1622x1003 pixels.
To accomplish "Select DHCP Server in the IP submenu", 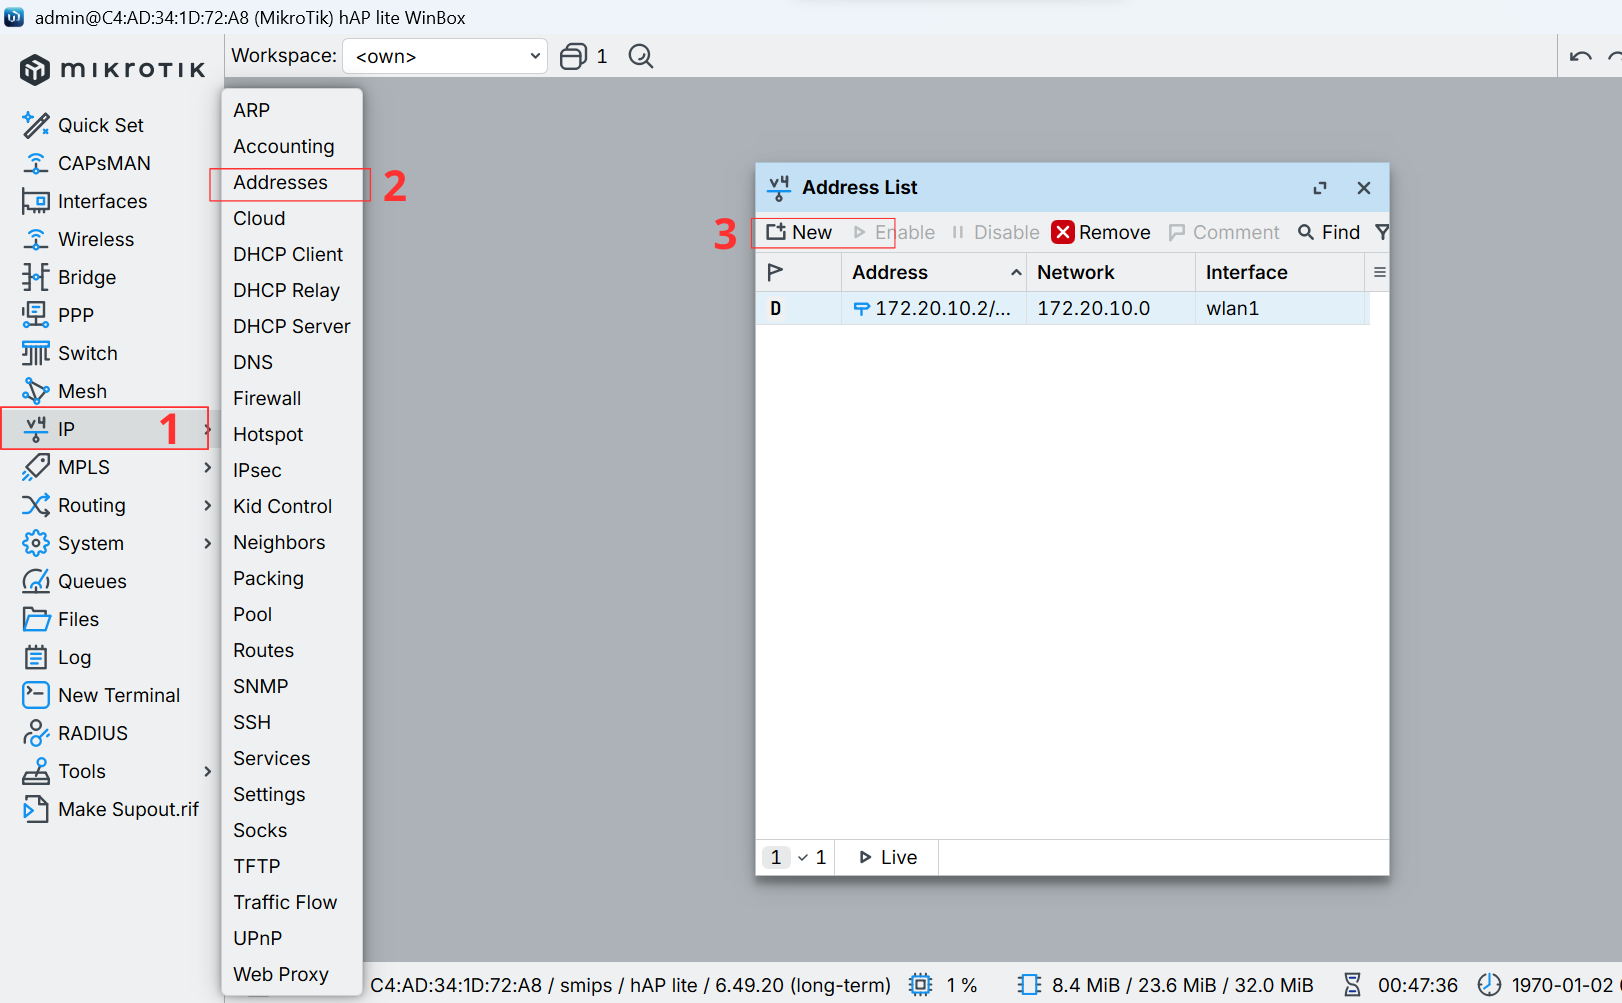I will pyautogui.click(x=292, y=326).
